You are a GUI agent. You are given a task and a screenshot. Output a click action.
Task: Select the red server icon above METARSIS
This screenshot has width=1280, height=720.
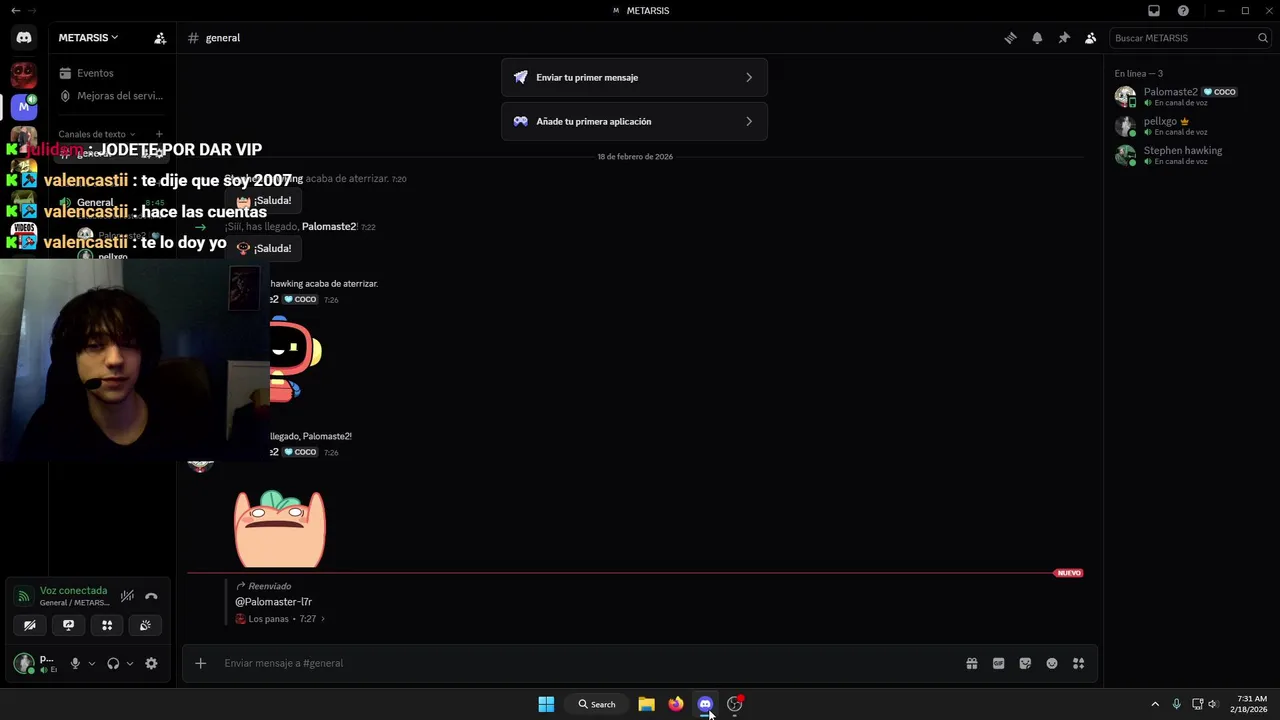point(24,74)
